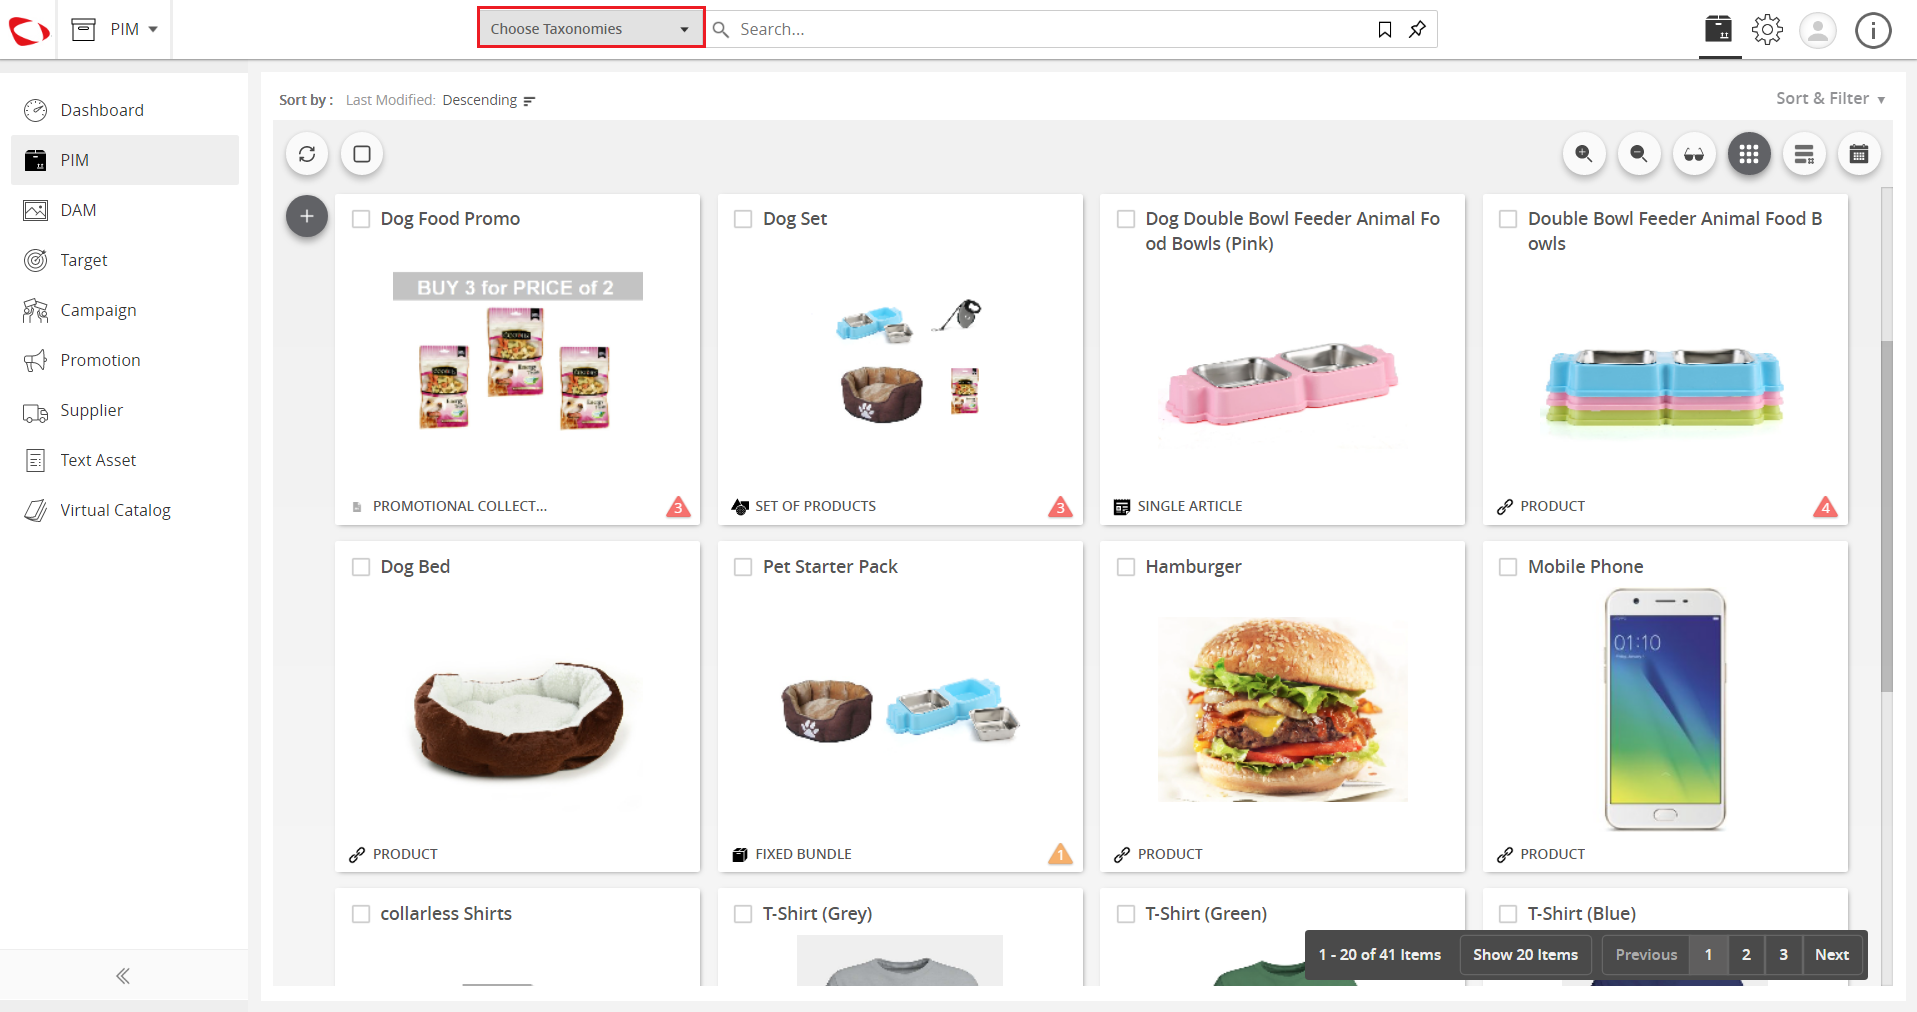Go to page 2
Image resolution: width=1917 pixels, height=1012 pixels.
1746,955
